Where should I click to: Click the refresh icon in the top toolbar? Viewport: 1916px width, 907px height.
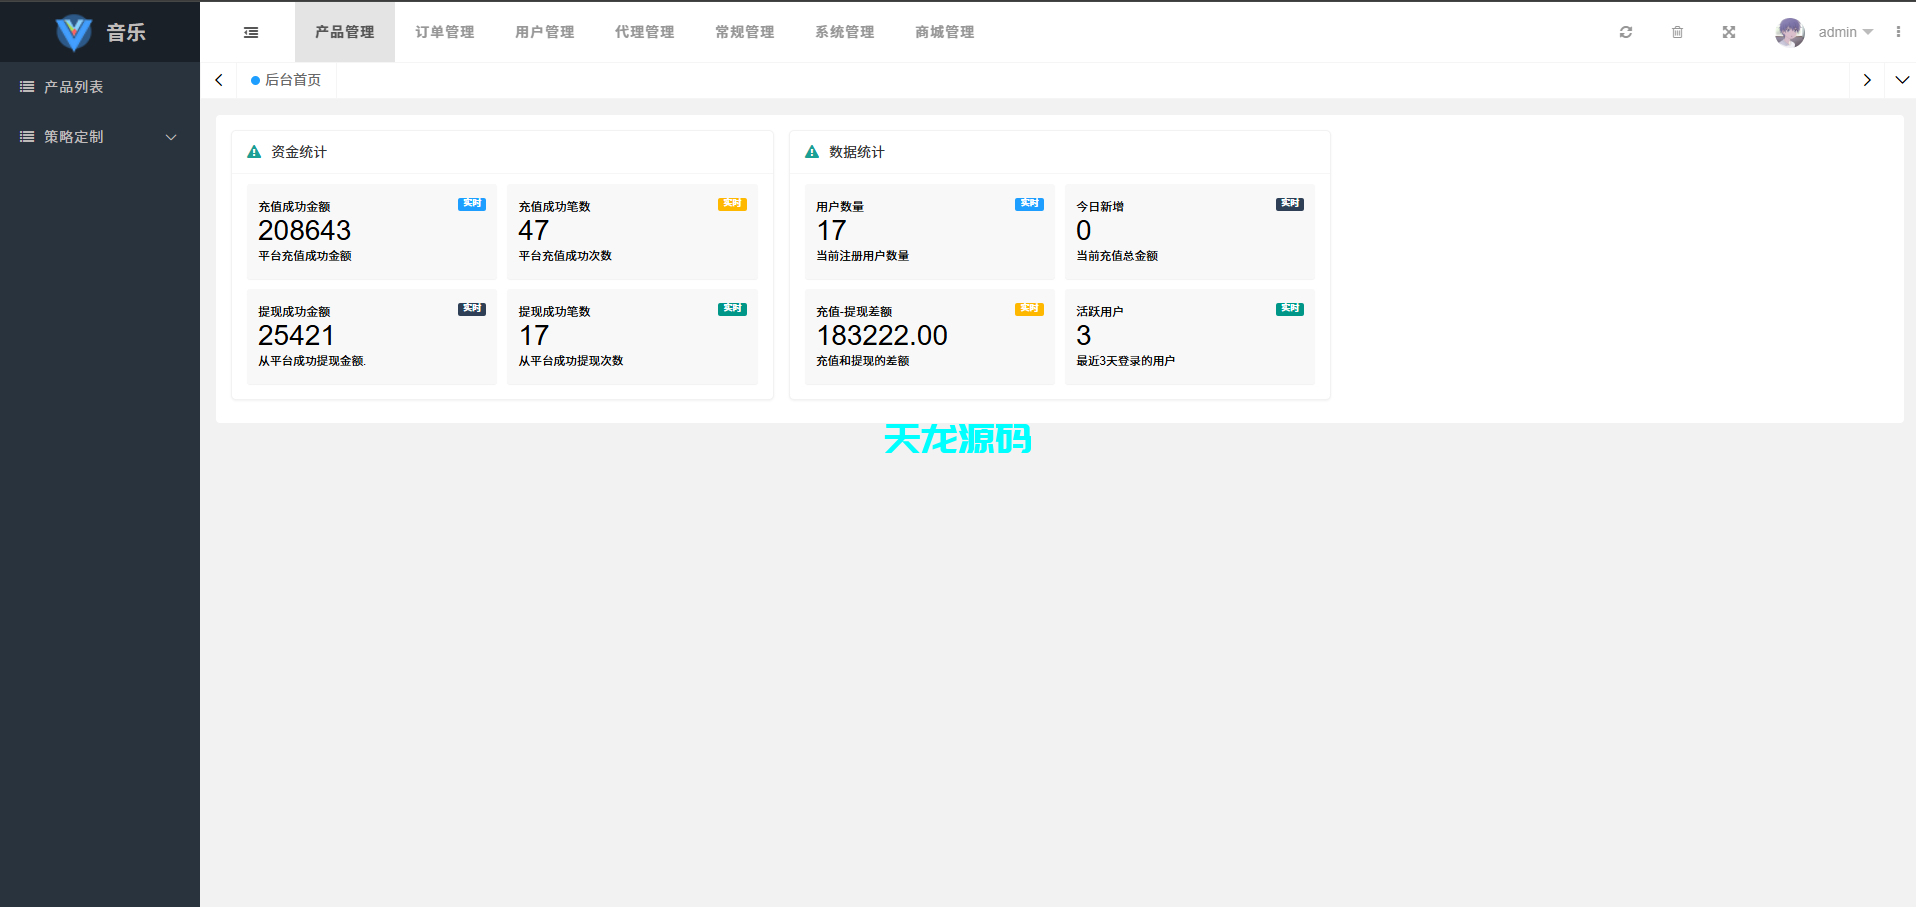[1625, 31]
